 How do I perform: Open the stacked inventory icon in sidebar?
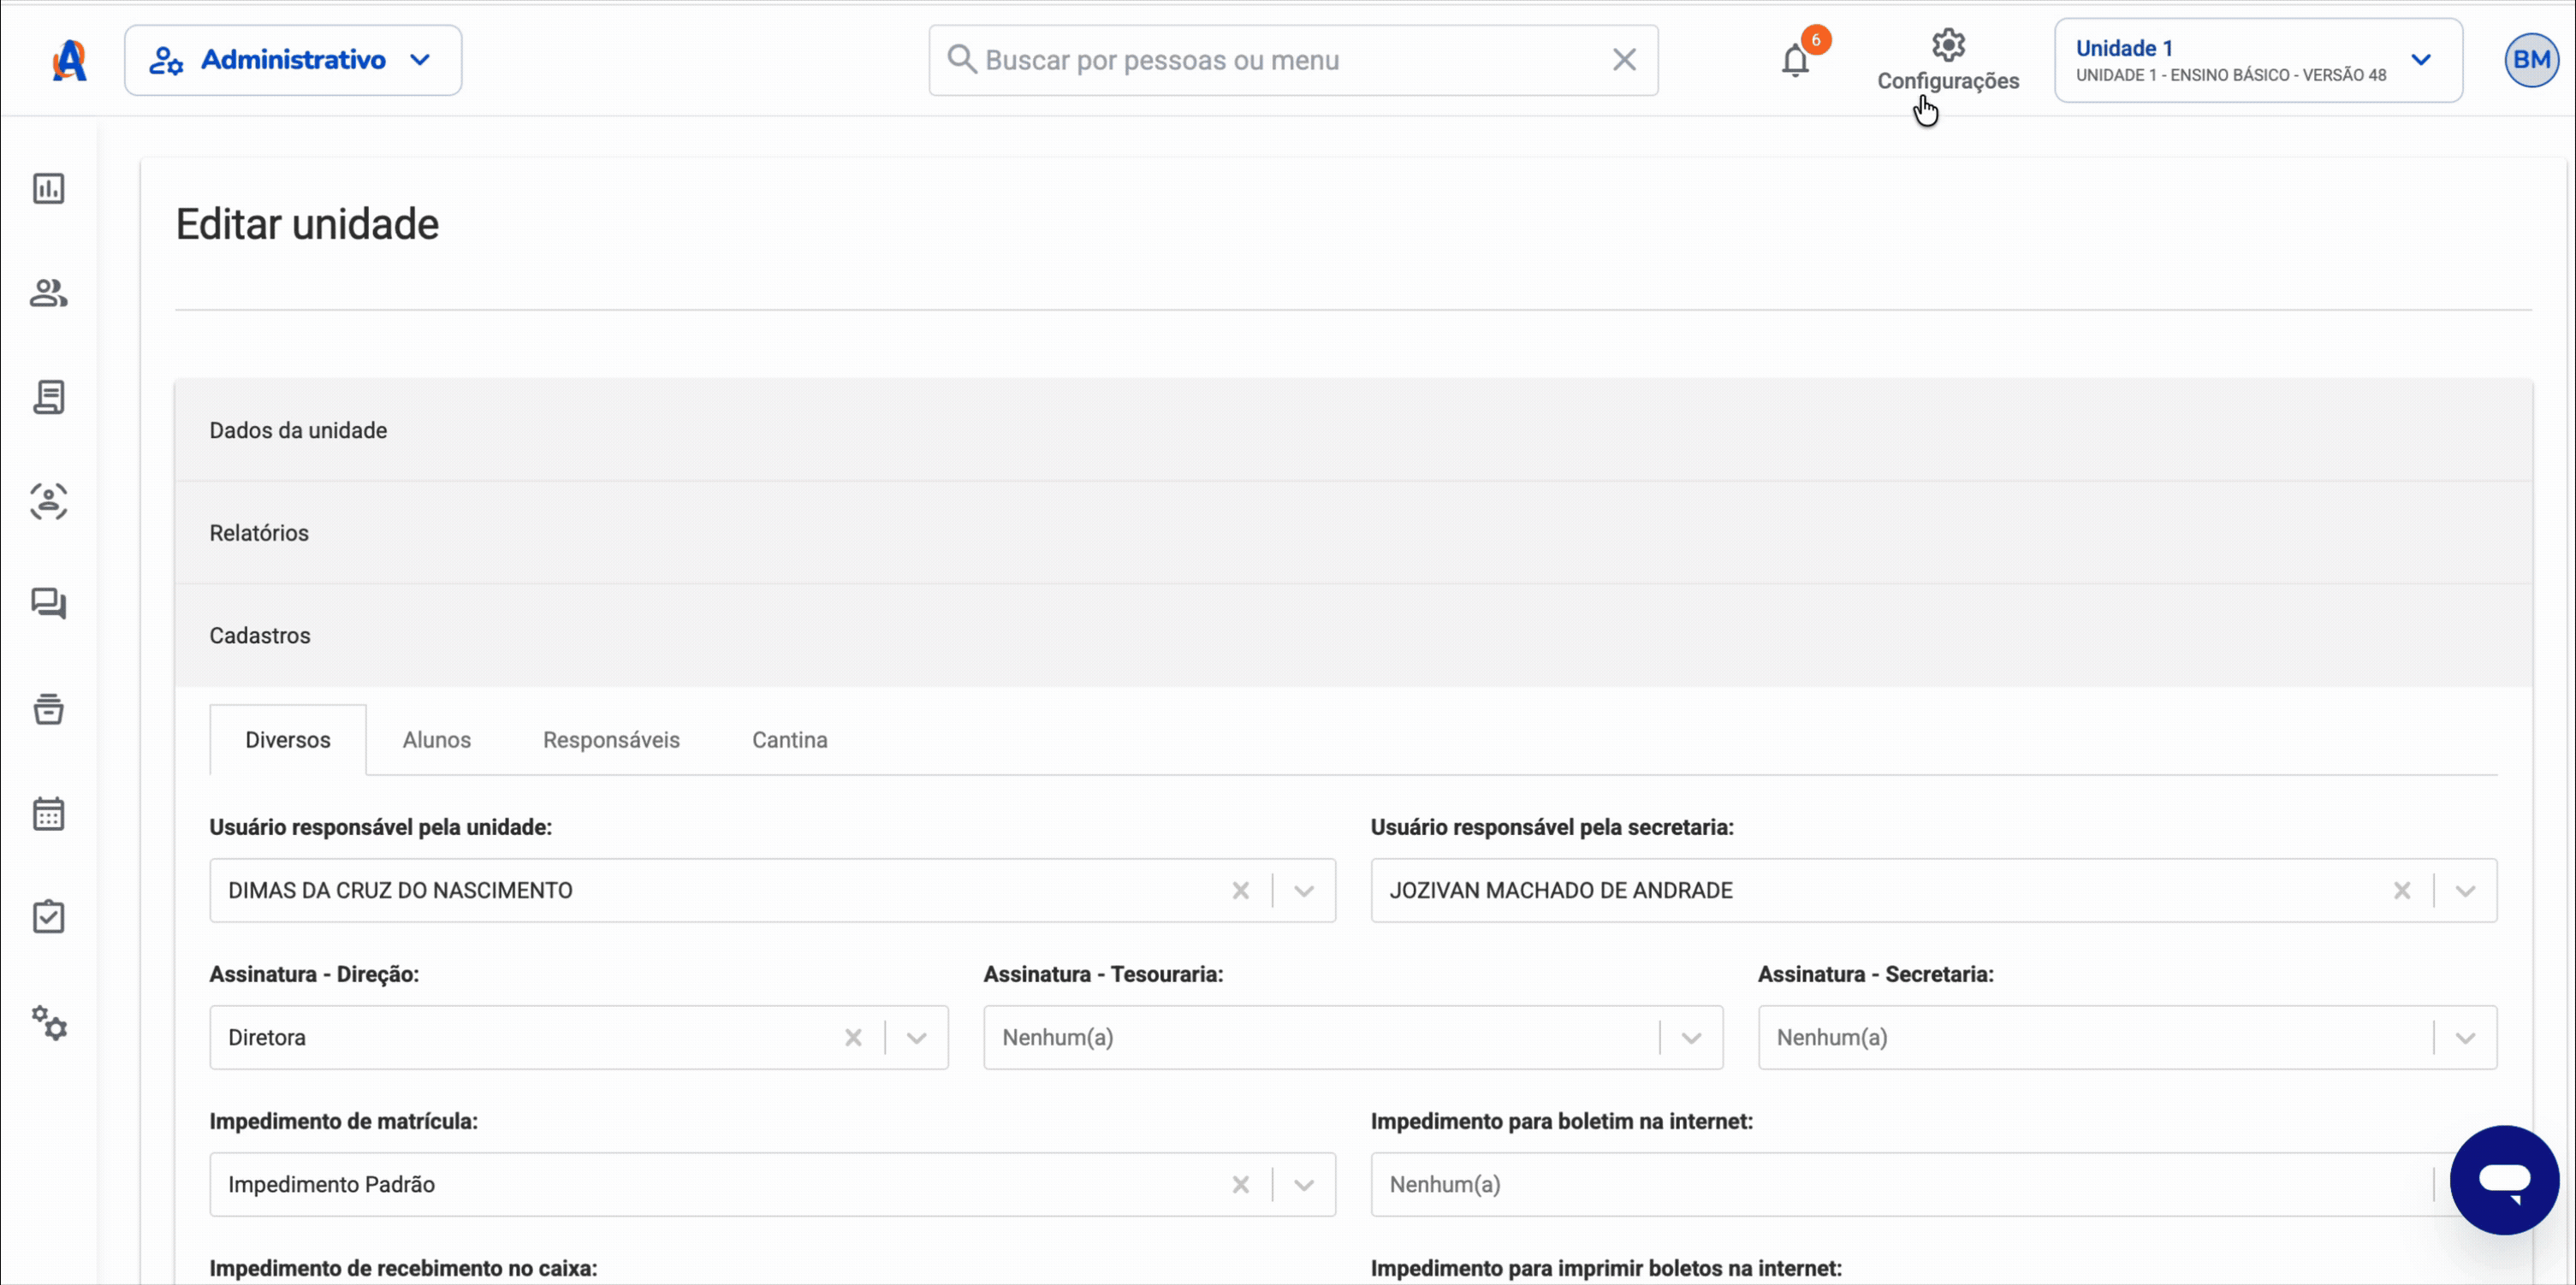pos(48,709)
